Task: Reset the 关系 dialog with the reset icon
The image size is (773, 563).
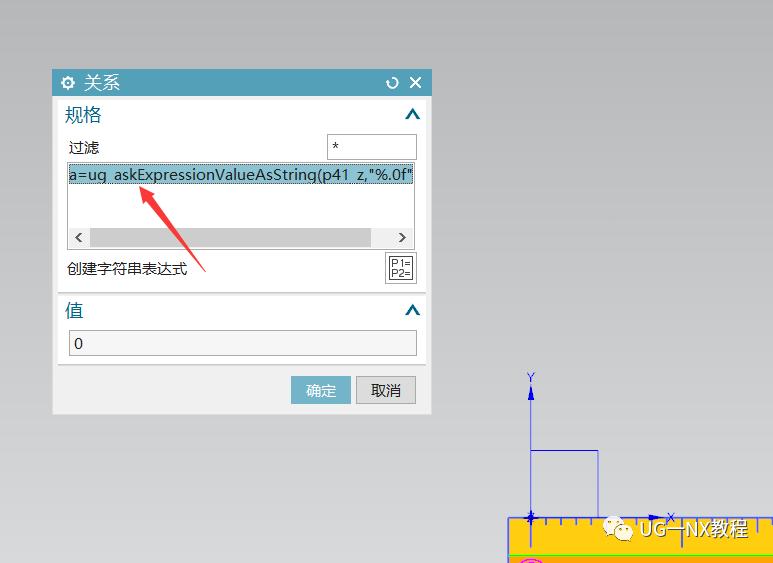Action: click(x=392, y=83)
